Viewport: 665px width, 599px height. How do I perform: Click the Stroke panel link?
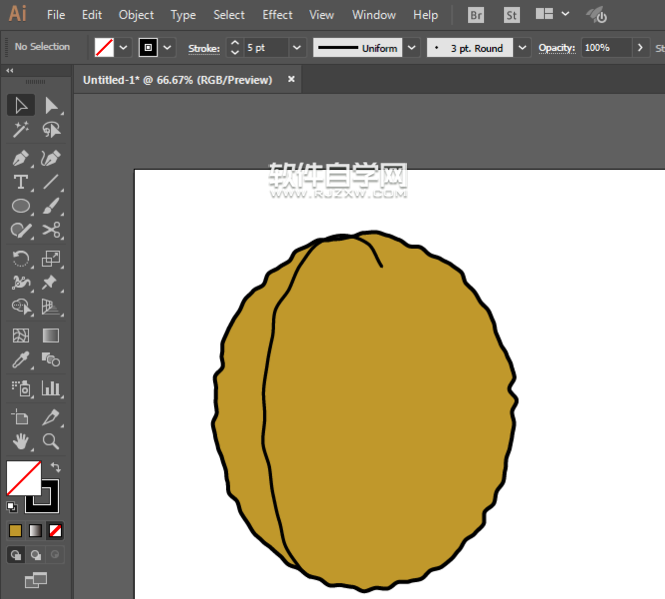(203, 48)
